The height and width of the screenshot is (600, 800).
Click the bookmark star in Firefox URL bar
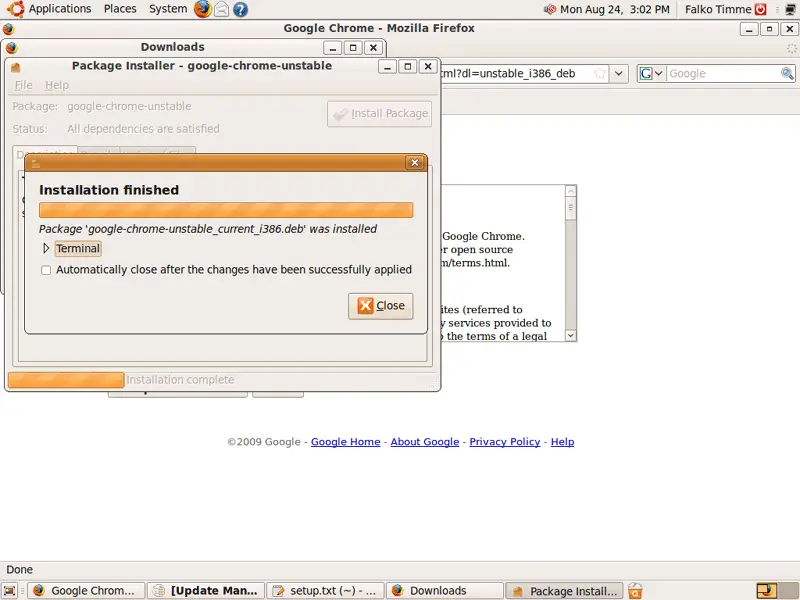point(600,73)
